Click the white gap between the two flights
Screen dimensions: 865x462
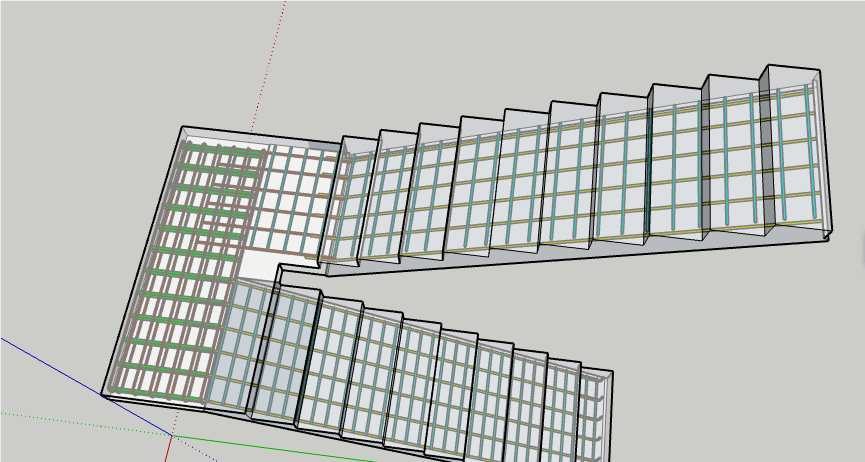click(x=258, y=265)
